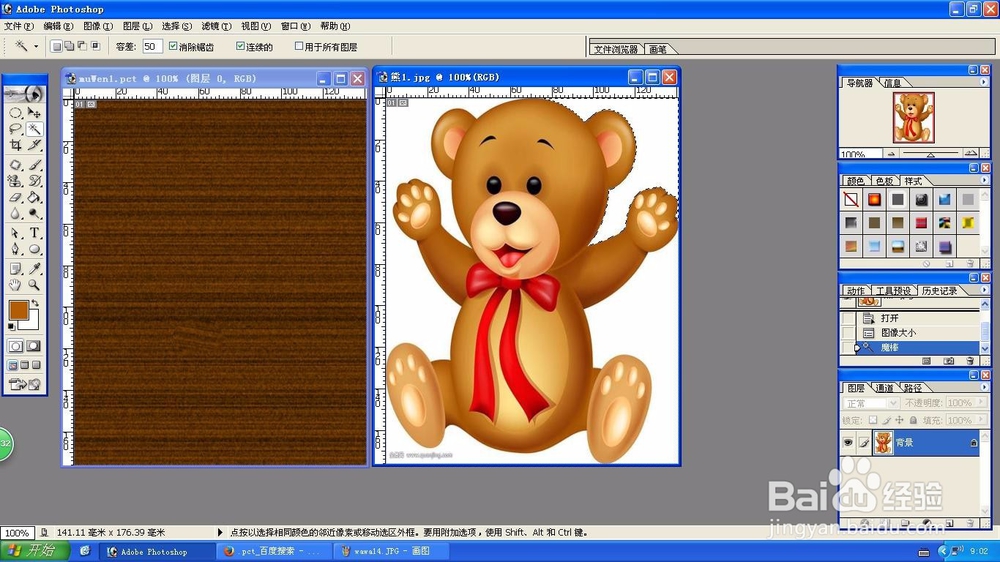
Task: Open the 图像 image menu
Action: pyautogui.click(x=98, y=26)
